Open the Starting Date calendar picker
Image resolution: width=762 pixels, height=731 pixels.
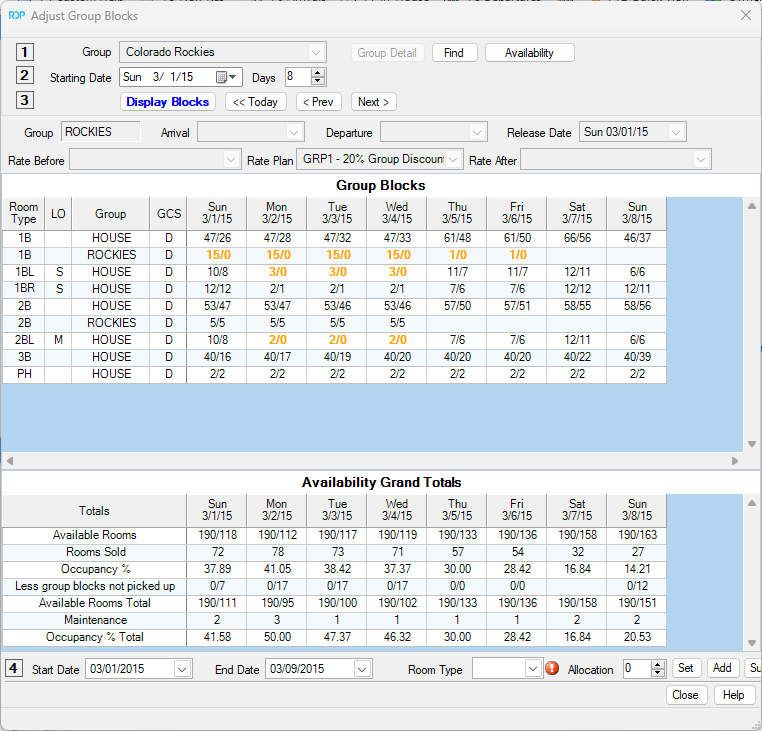click(226, 77)
